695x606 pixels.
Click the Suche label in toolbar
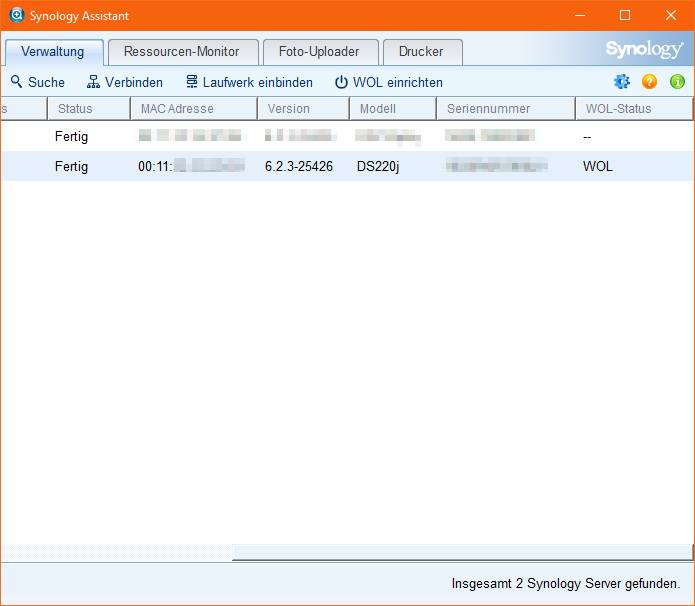pyautogui.click(x=47, y=82)
